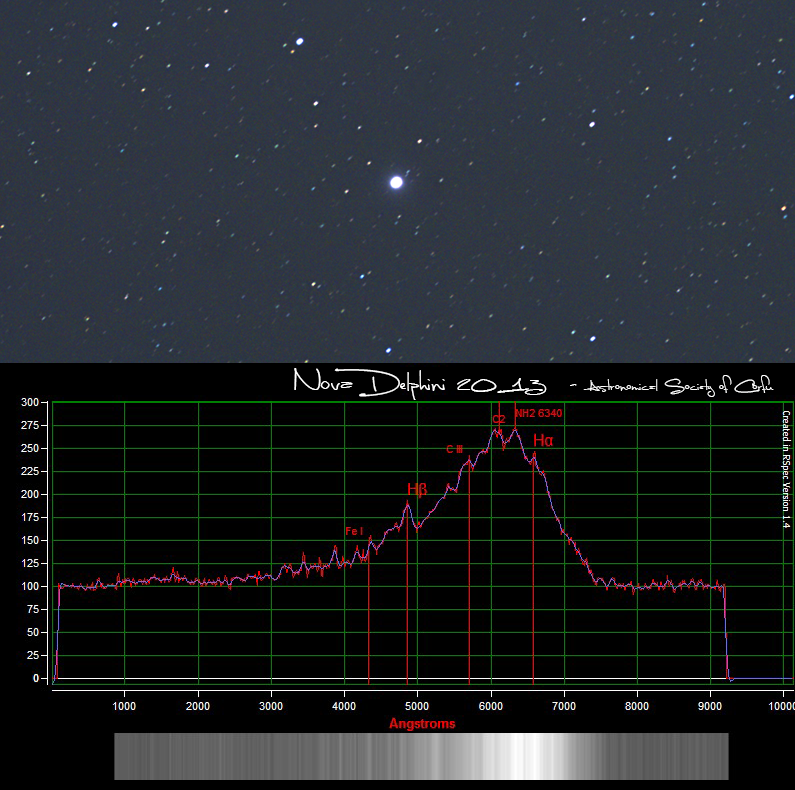Click the 1000 tick label on the wavelength axis

click(124, 706)
